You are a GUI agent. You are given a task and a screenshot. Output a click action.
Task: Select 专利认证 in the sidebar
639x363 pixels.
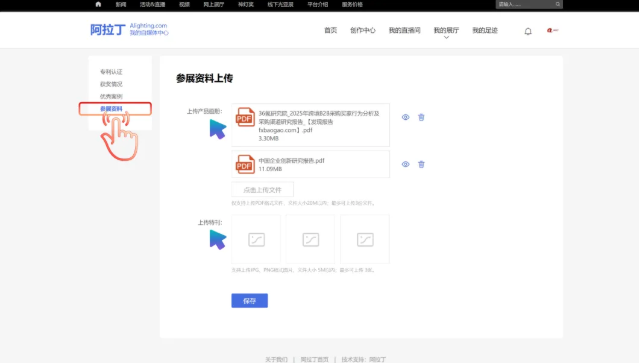click(x=111, y=72)
